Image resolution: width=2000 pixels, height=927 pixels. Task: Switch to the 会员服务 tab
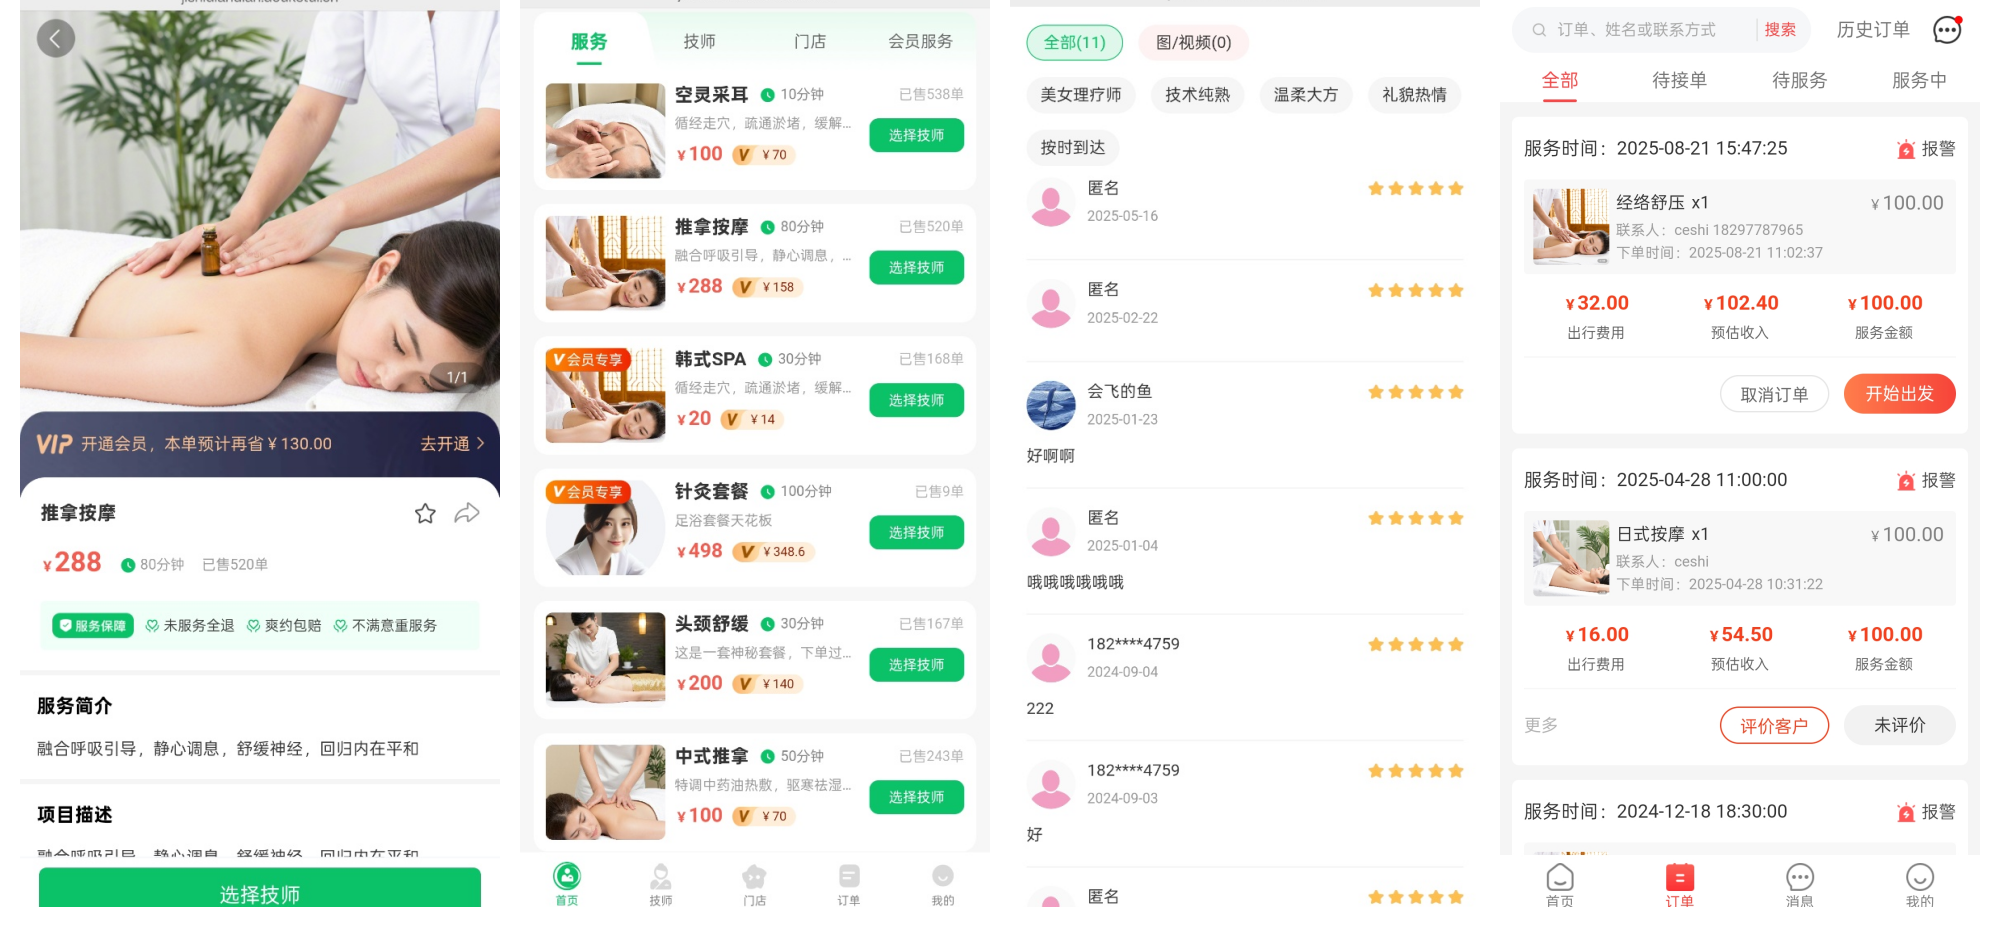pyautogui.click(x=920, y=41)
